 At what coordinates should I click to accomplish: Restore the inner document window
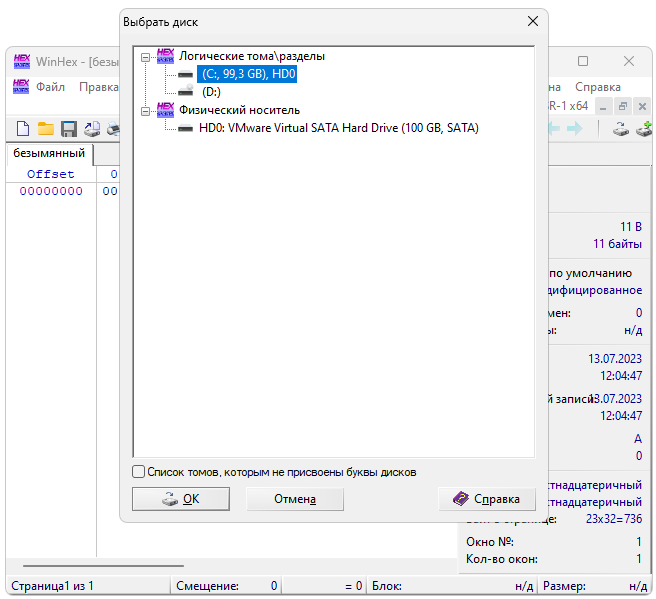coord(623,107)
